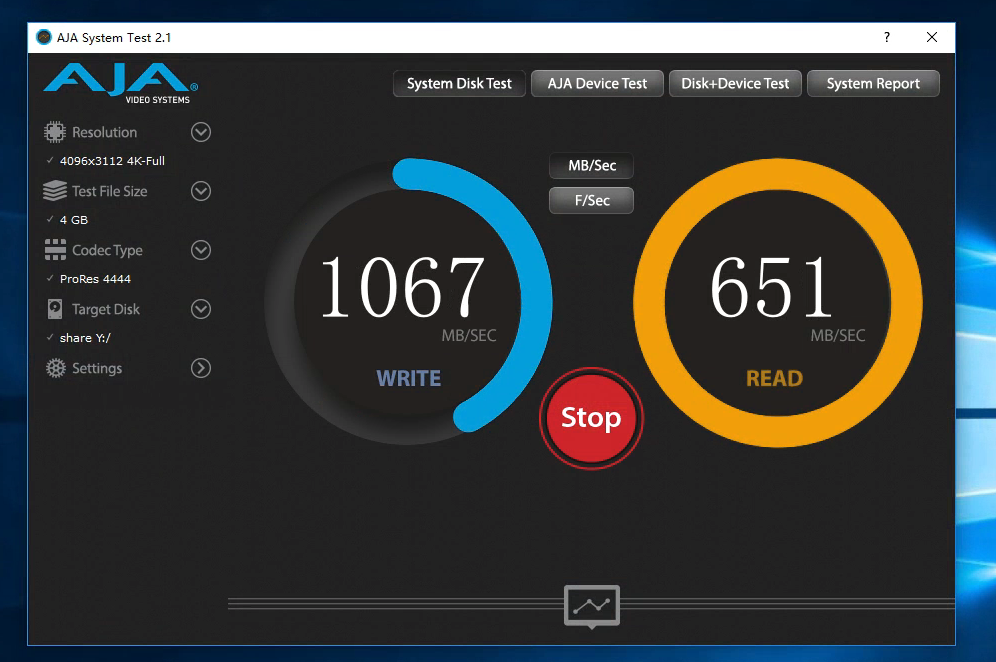The image size is (996, 662).
Task: Expand the Test File Size dropdown arrow
Action: point(201,191)
